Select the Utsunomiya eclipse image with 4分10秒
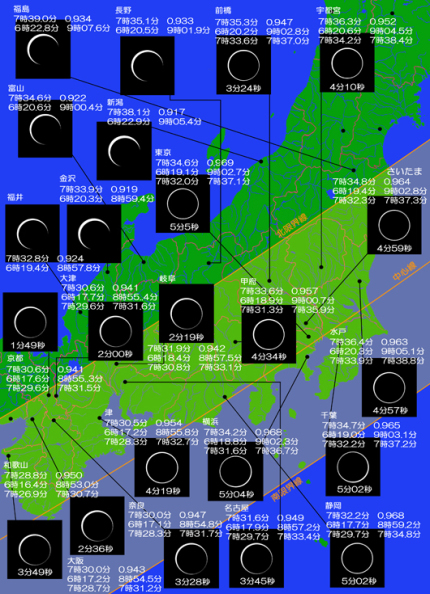The height and width of the screenshot is (594, 430). [347, 63]
